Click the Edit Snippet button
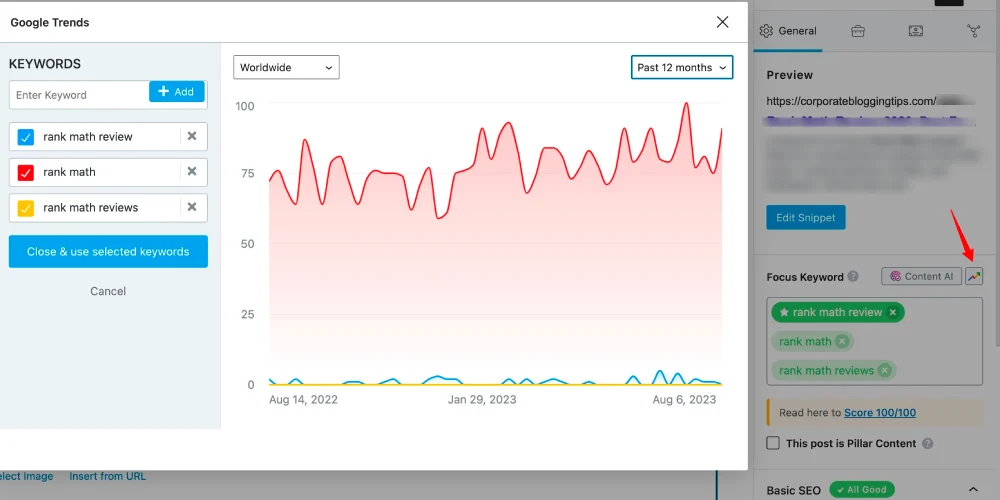Image resolution: width=1000 pixels, height=500 pixels. 805,217
